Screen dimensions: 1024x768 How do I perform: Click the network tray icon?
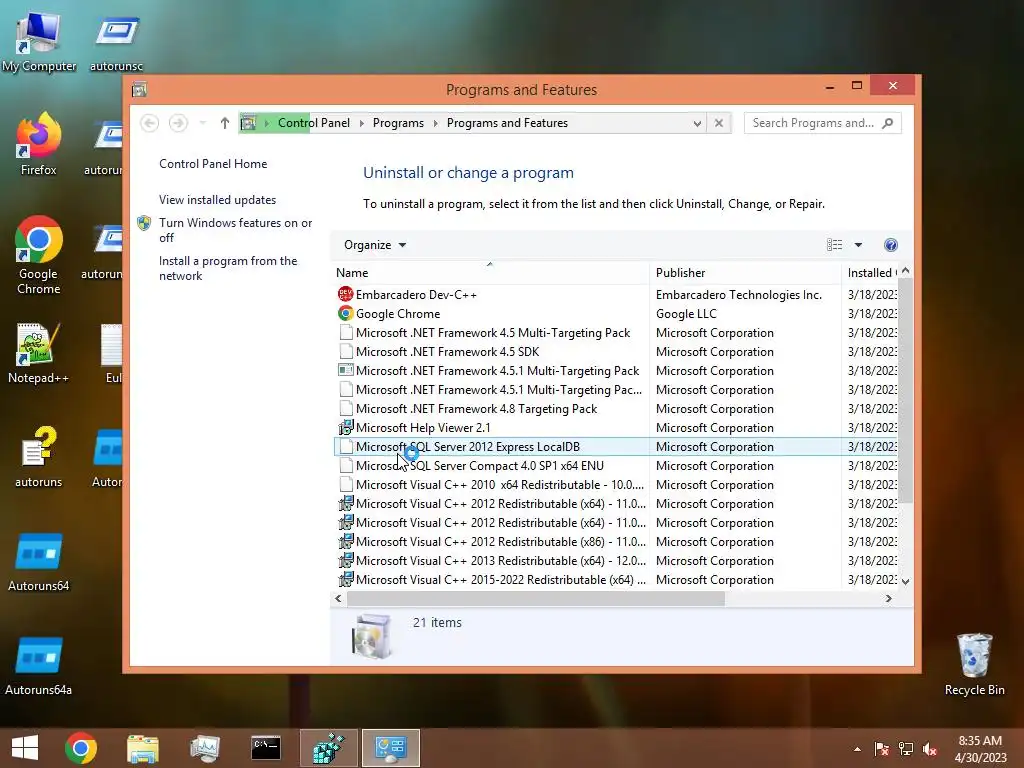(x=906, y=749)
